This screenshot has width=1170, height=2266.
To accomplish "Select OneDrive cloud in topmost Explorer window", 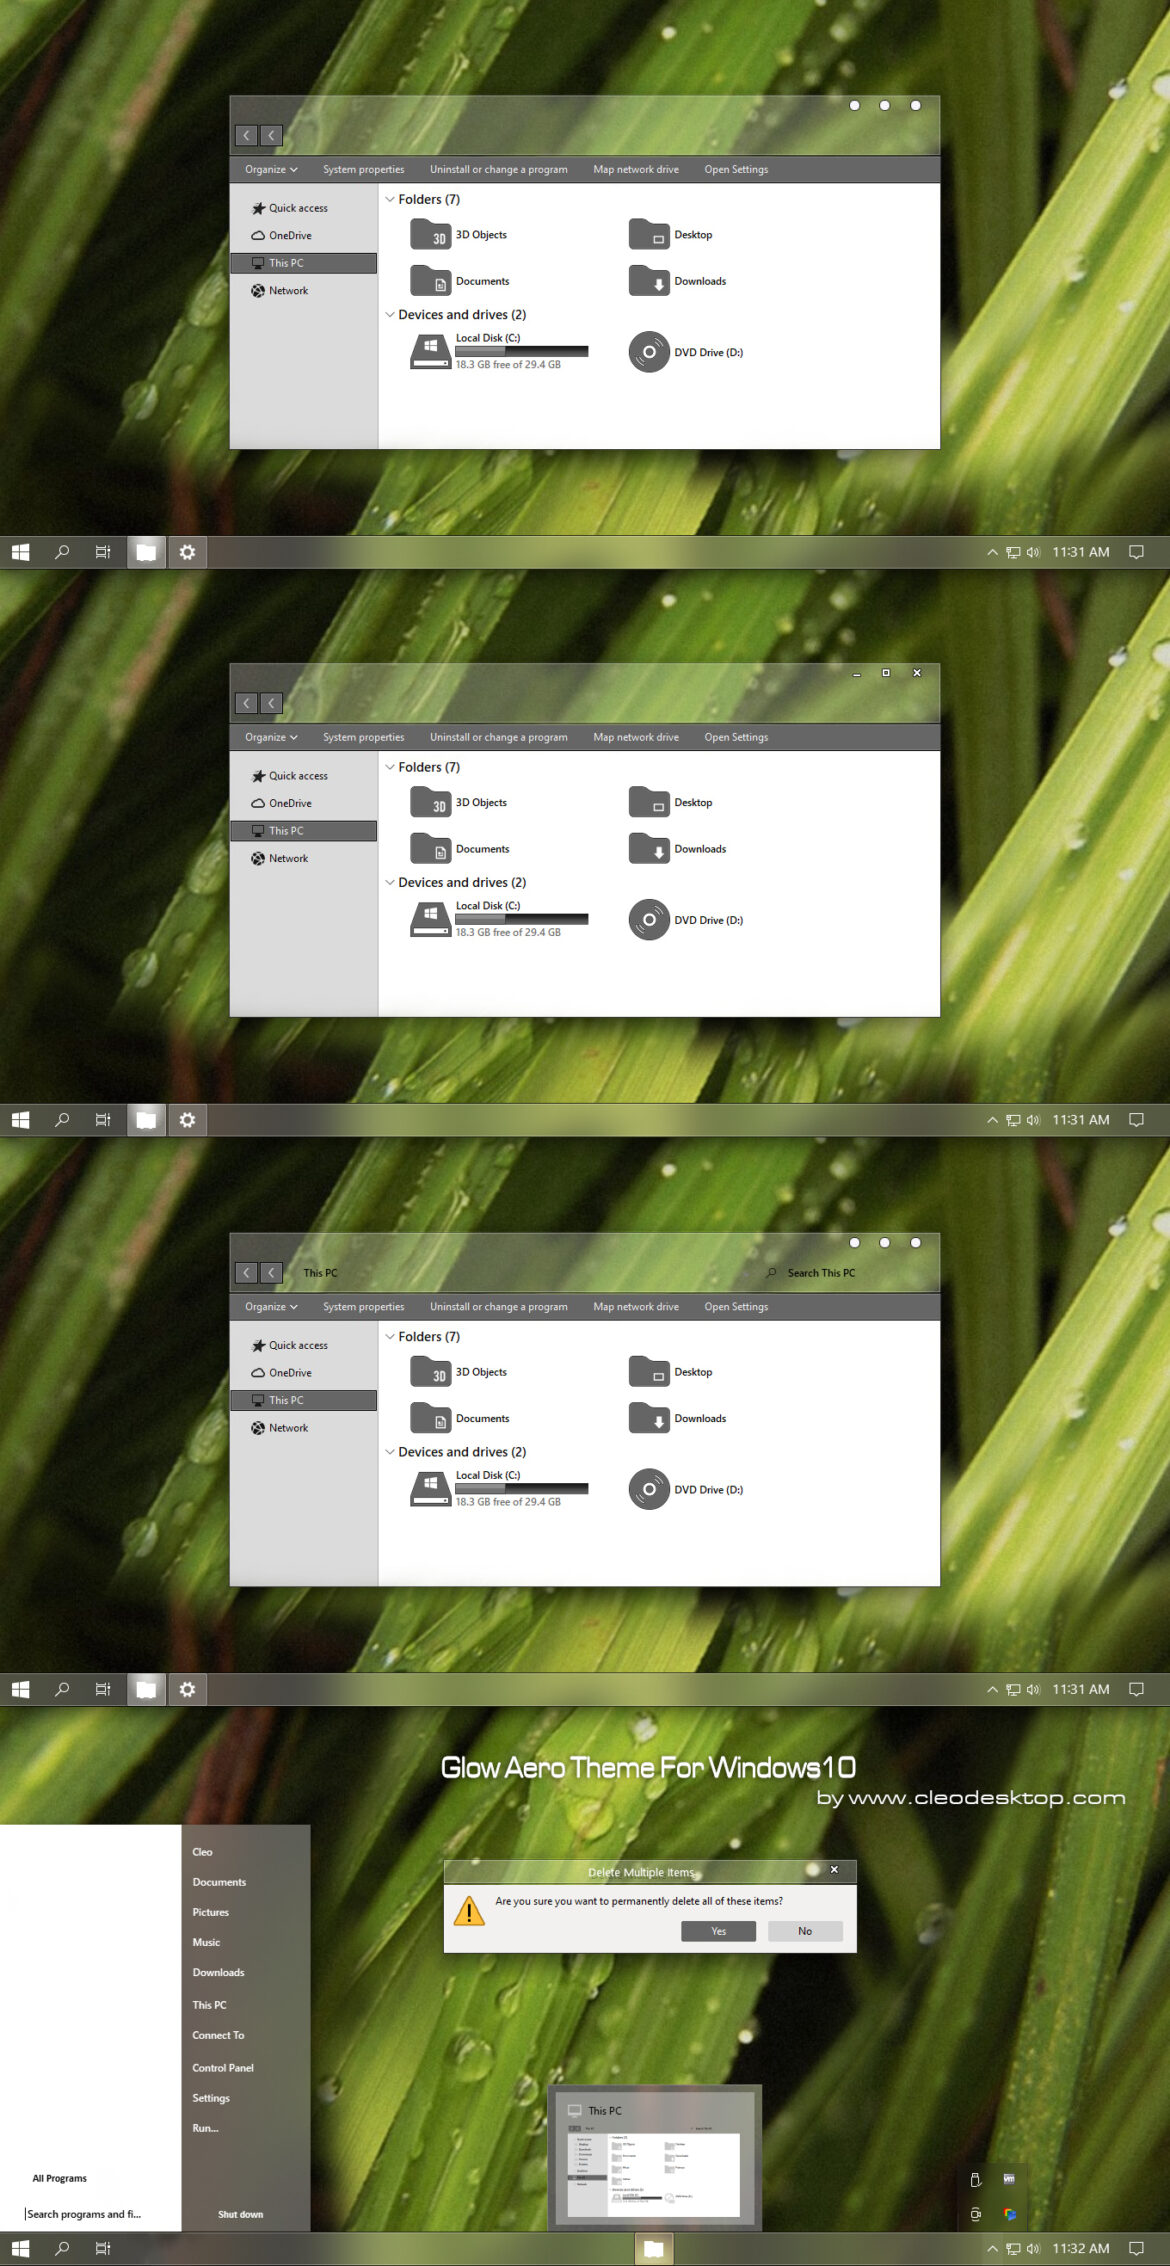I will (258, 236).
